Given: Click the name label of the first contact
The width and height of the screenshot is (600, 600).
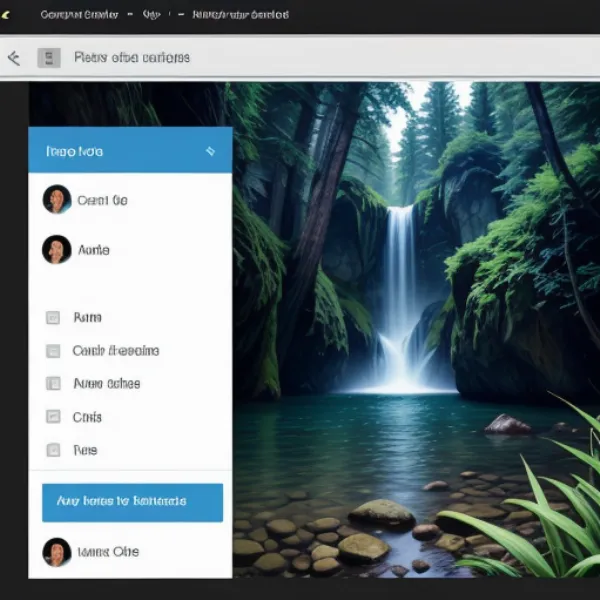Looking at the screenshot, I should pyautogui.click(x=103, y=200).
